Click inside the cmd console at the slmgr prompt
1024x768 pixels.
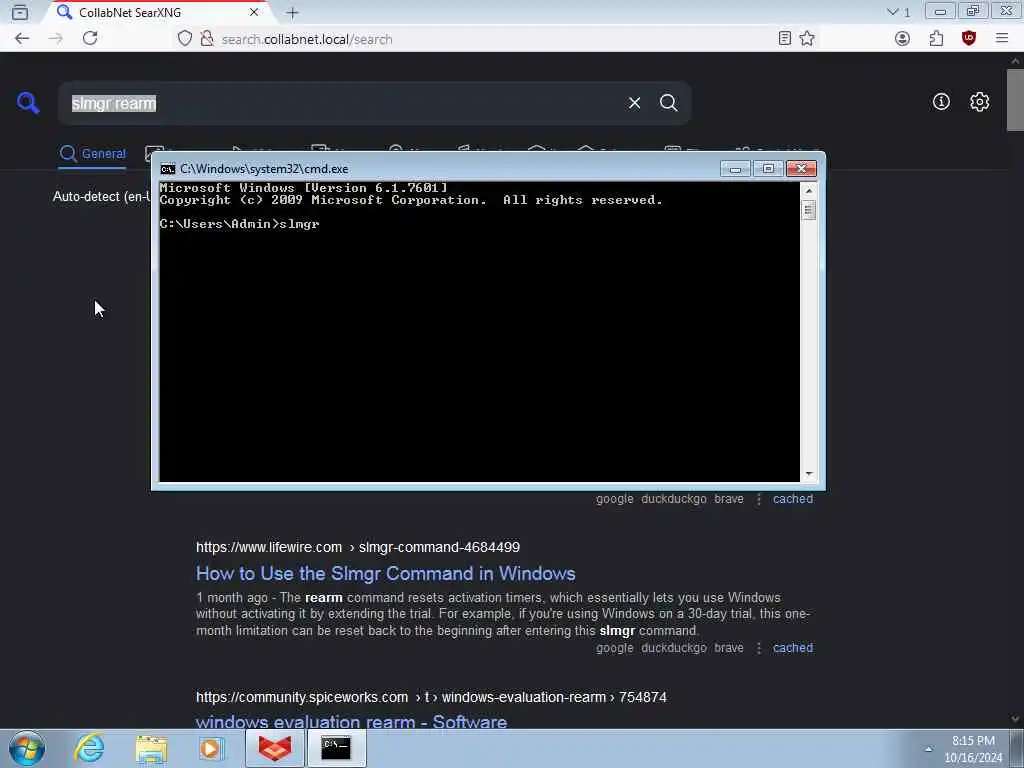(299, 224)
